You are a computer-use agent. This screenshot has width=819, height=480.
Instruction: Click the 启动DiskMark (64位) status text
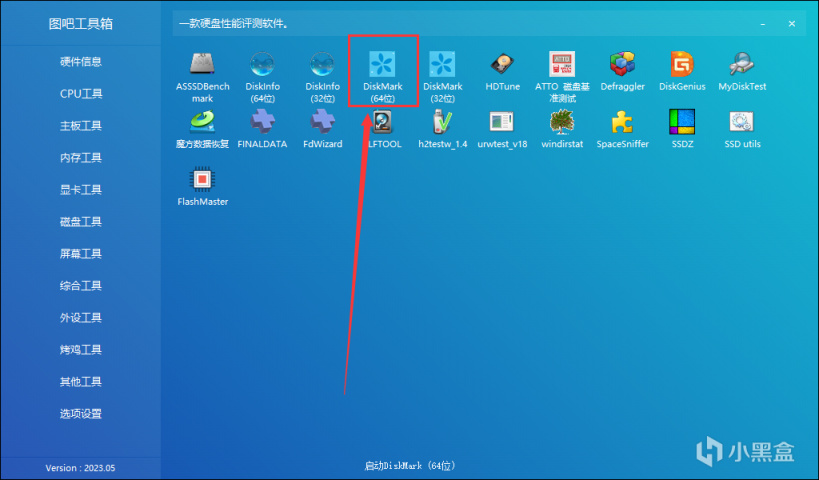[x=410, y=465]
